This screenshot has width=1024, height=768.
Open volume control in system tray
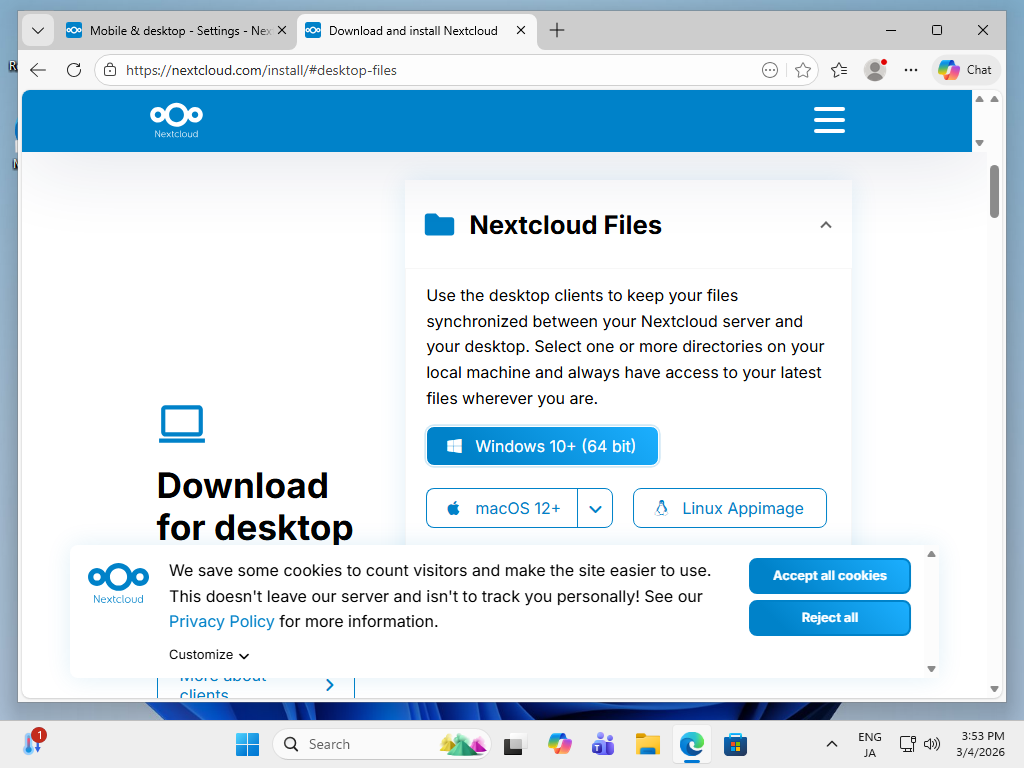pyautogui.click(x=932, y=744)
